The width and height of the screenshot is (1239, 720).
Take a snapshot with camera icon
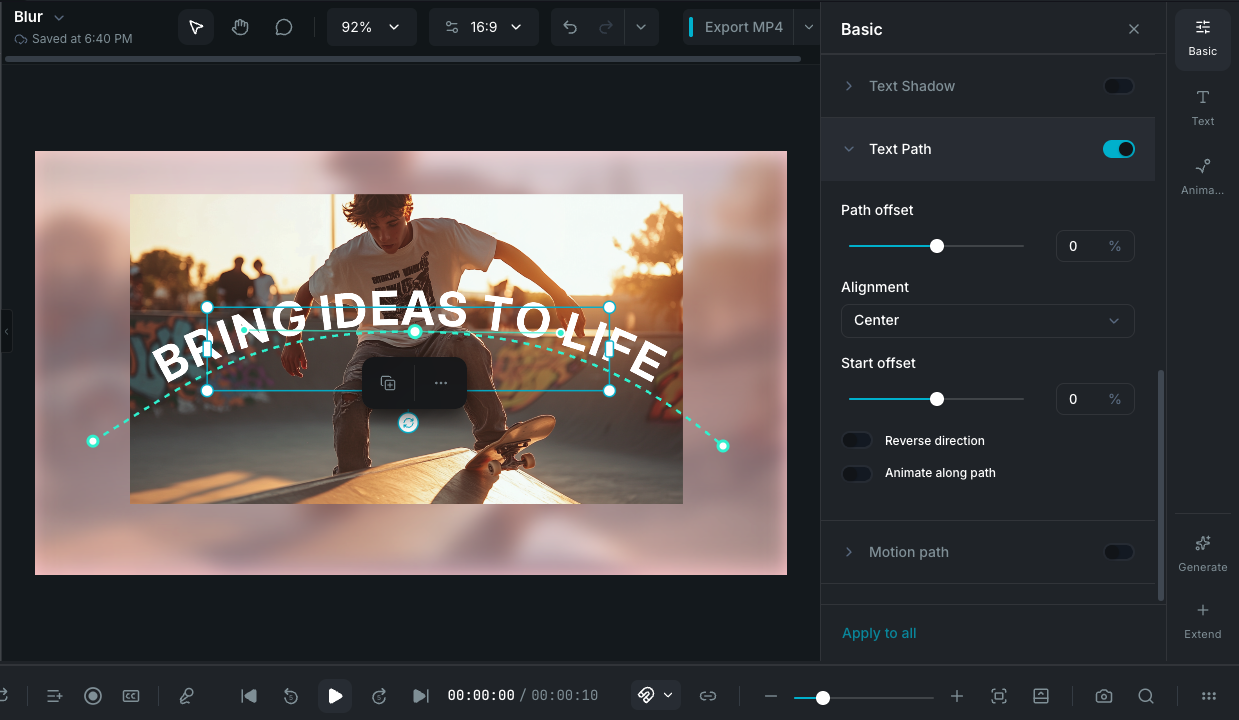1103,696
